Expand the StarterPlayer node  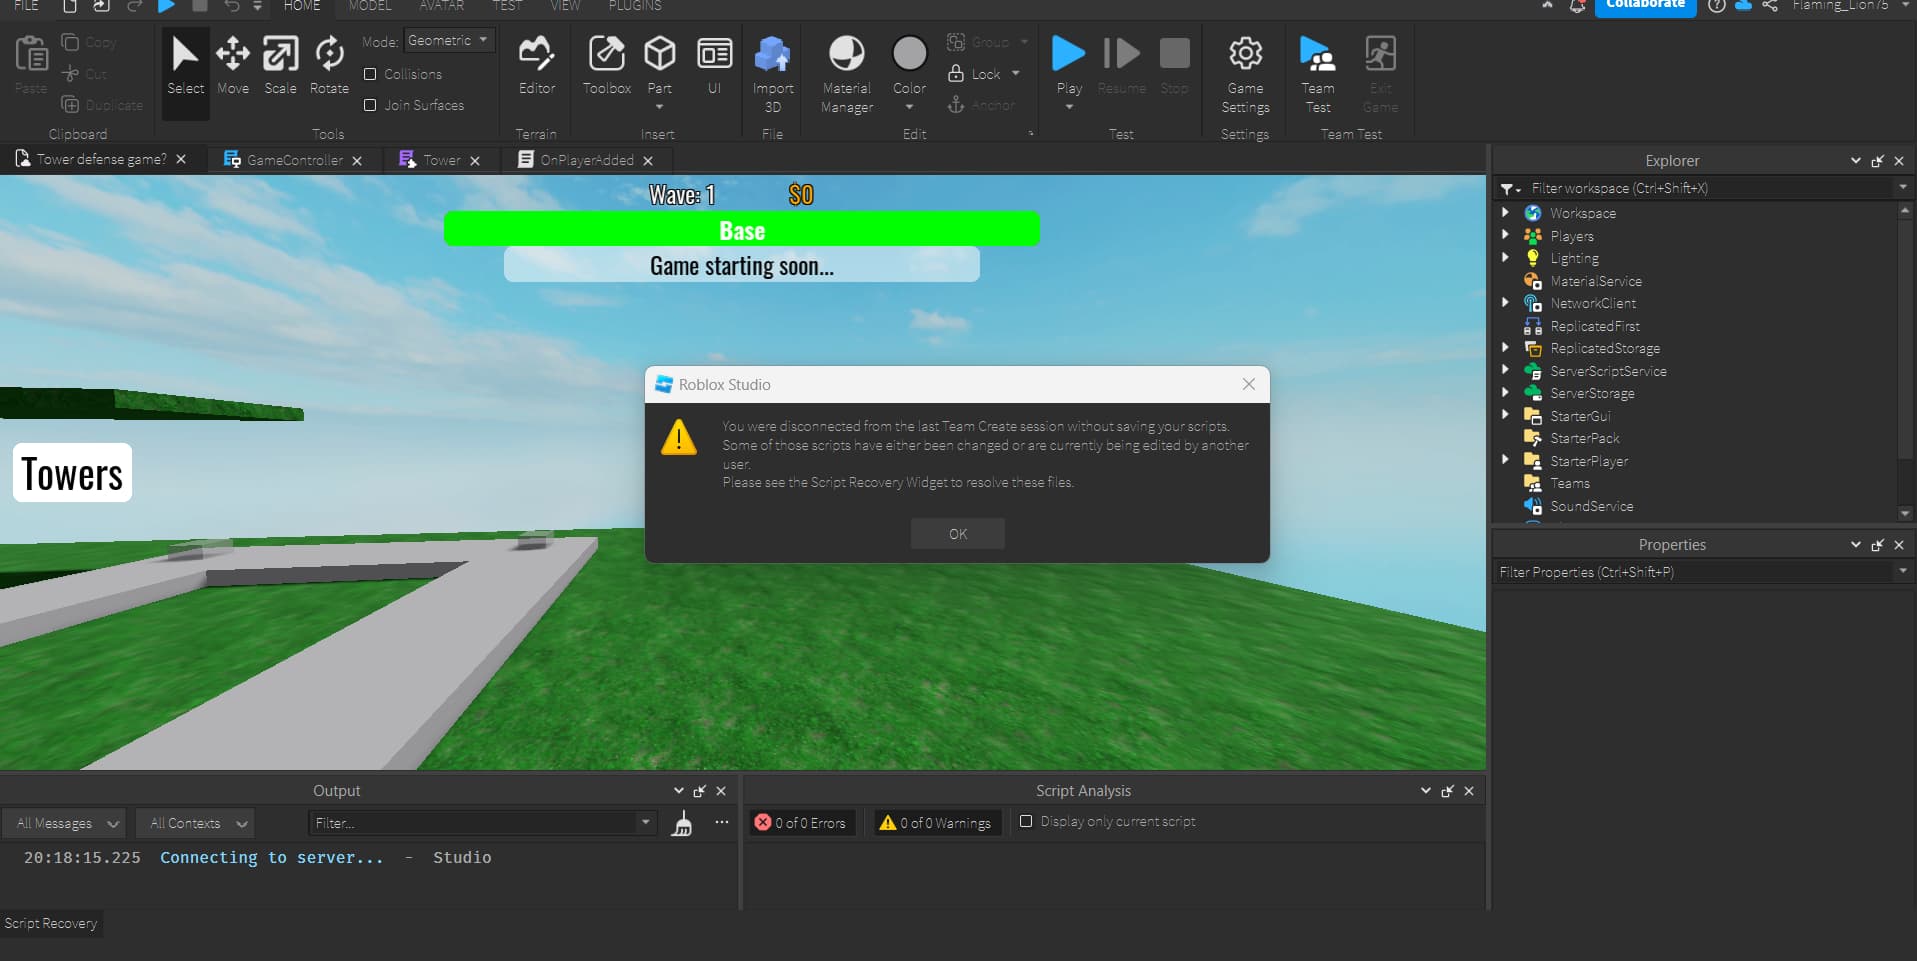(1505, 460)
